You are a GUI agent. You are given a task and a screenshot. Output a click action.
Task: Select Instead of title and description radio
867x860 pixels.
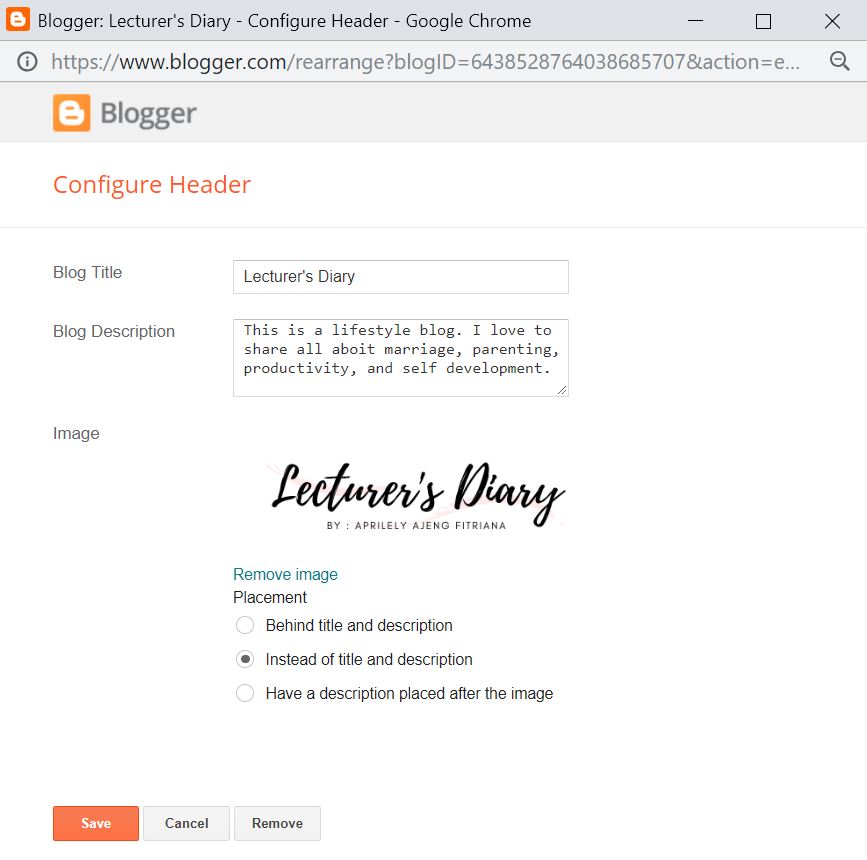(245, 659)
